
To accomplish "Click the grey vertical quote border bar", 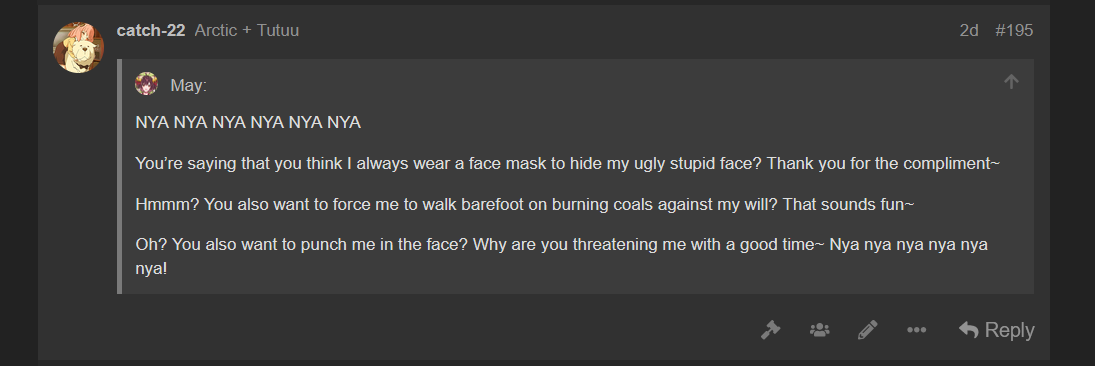I will pyautogui.click(x=119, y=177).
